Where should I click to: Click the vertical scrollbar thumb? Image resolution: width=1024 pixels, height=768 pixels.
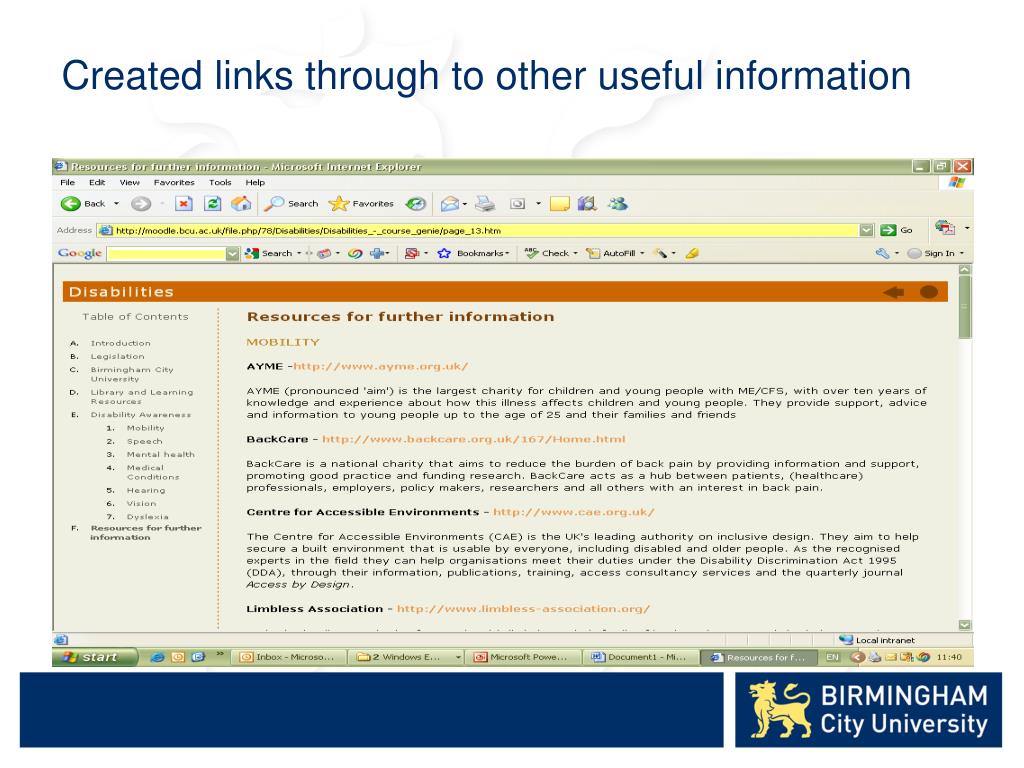(x=965, y=306)
